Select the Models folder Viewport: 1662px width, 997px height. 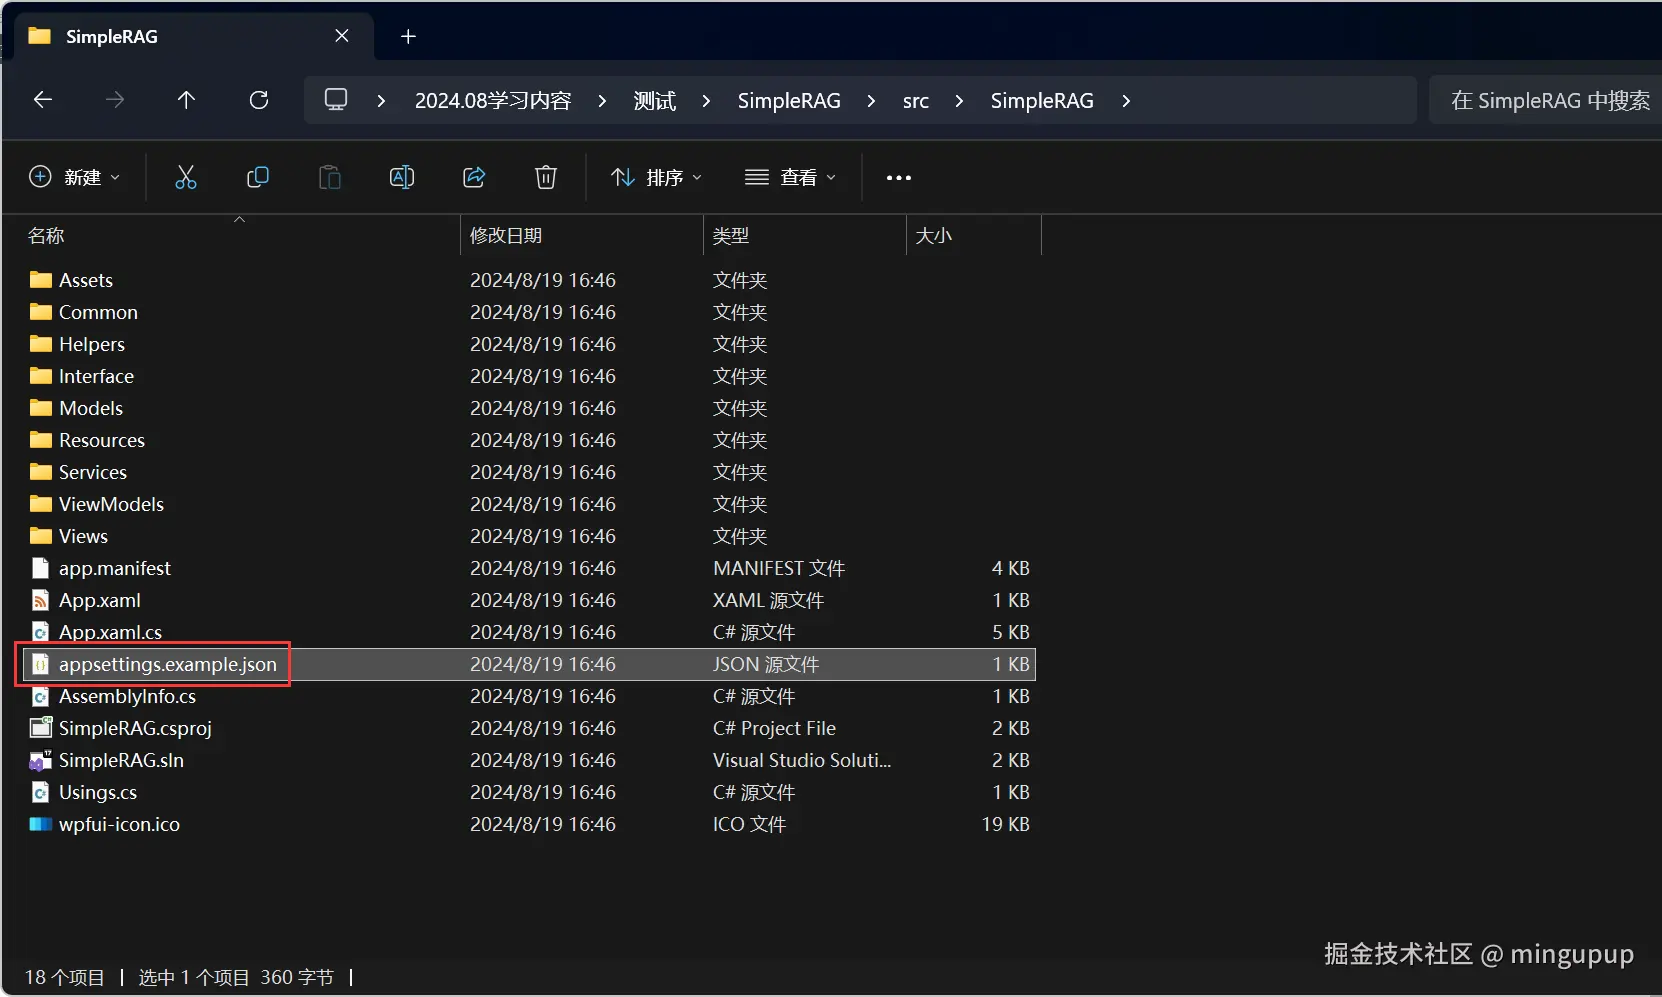(91, 408)
